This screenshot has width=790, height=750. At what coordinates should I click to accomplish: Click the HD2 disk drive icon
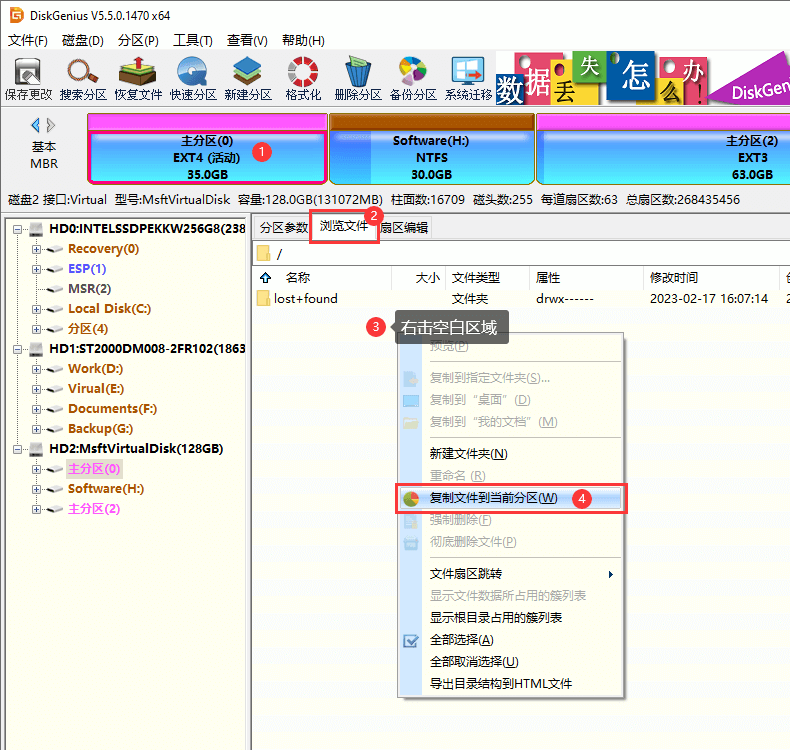pos(36,448)
